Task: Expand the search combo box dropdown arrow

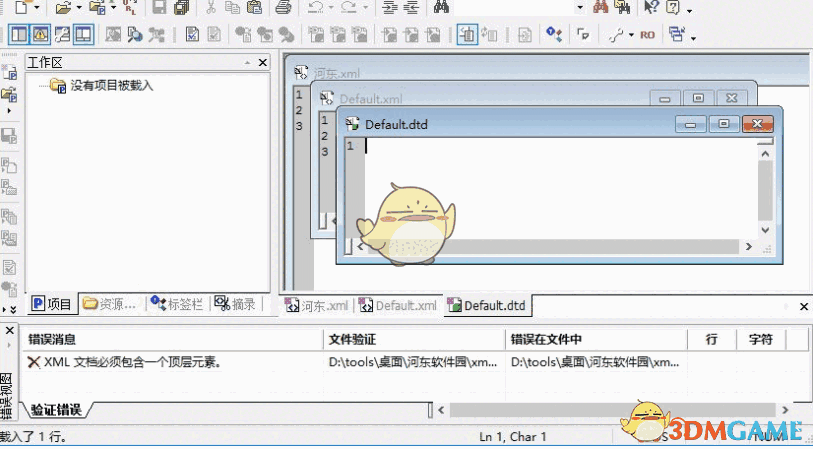Action: coord(580,8)
